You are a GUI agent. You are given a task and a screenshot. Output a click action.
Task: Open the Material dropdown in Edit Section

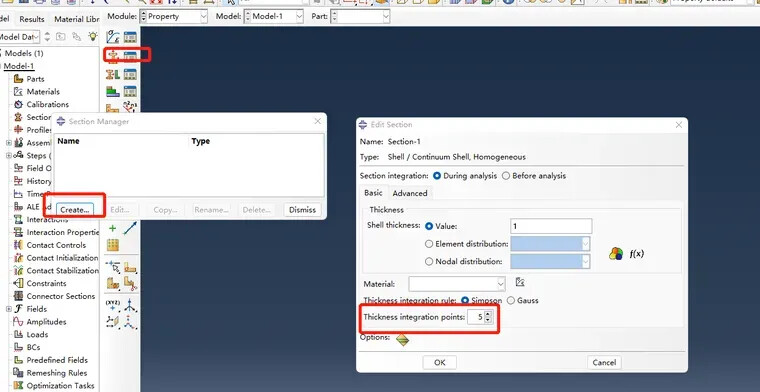click(x=457, y=283)
